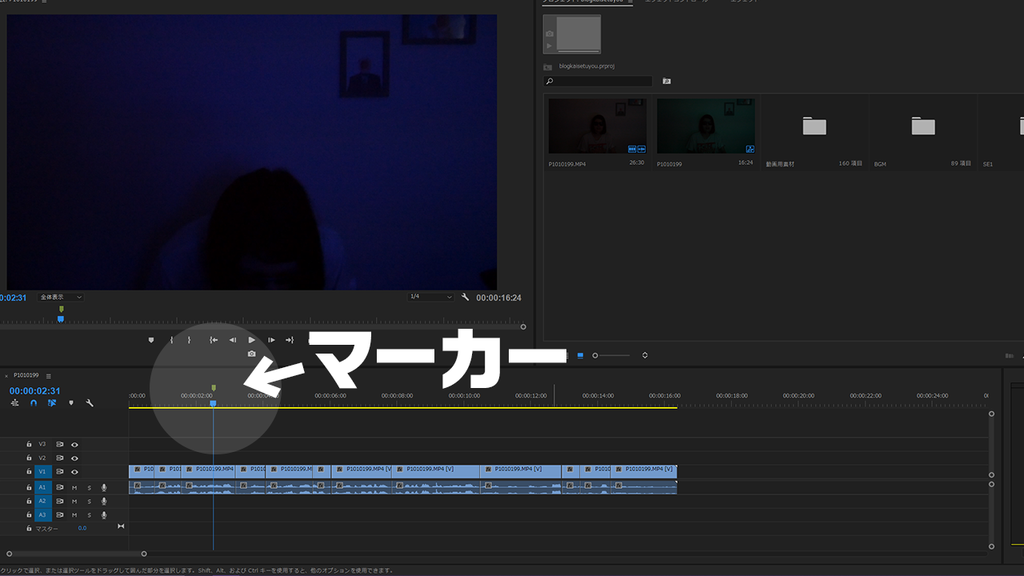Select P1010199.MP4 clip thumbnail
Screen dimensions: 1024x576
(598, 126)
